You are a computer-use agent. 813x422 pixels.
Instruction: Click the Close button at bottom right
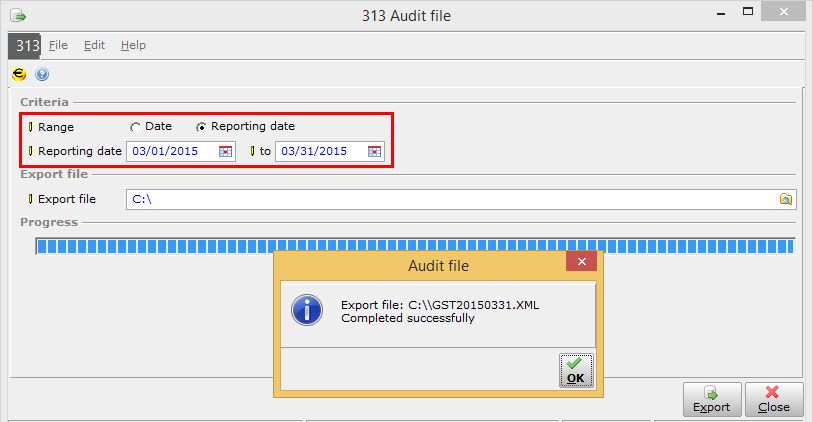point(774,399)
